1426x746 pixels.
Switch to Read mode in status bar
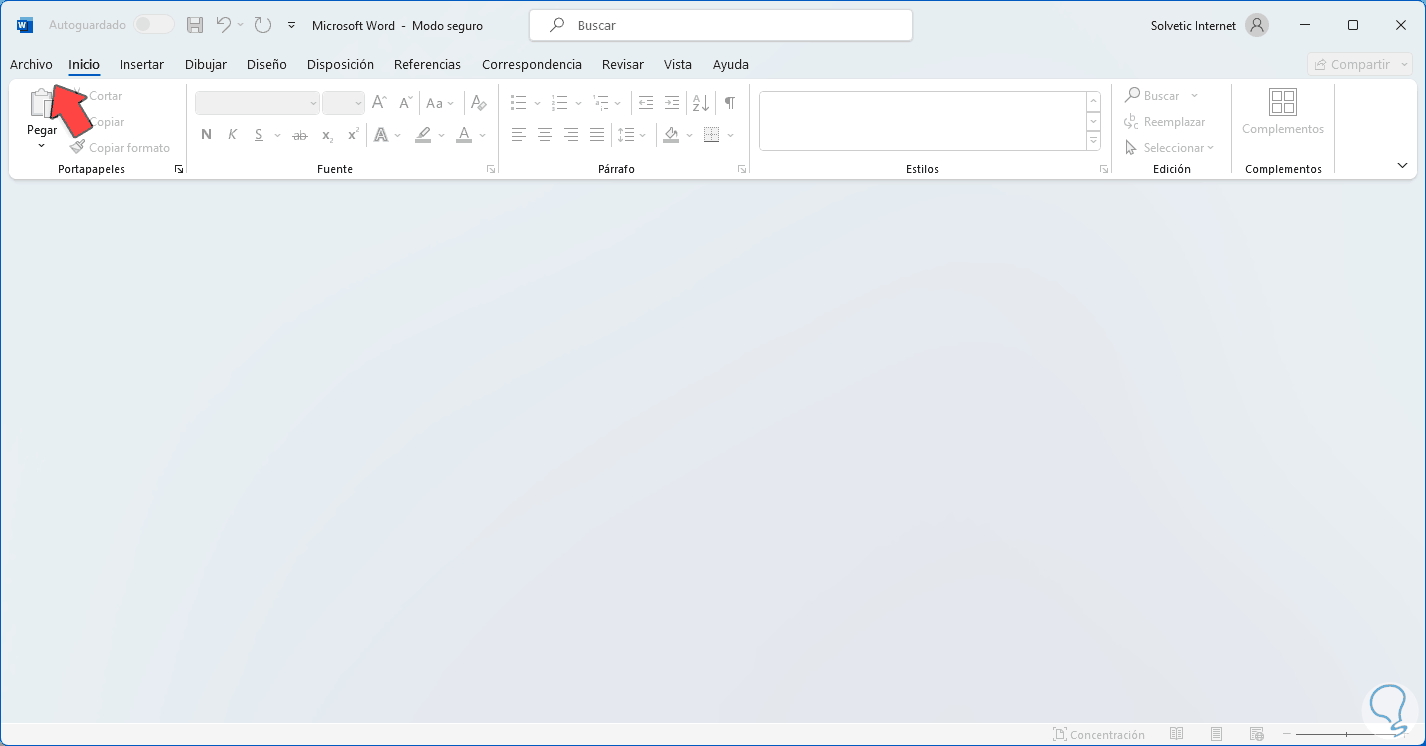(x=1177, y=734)
